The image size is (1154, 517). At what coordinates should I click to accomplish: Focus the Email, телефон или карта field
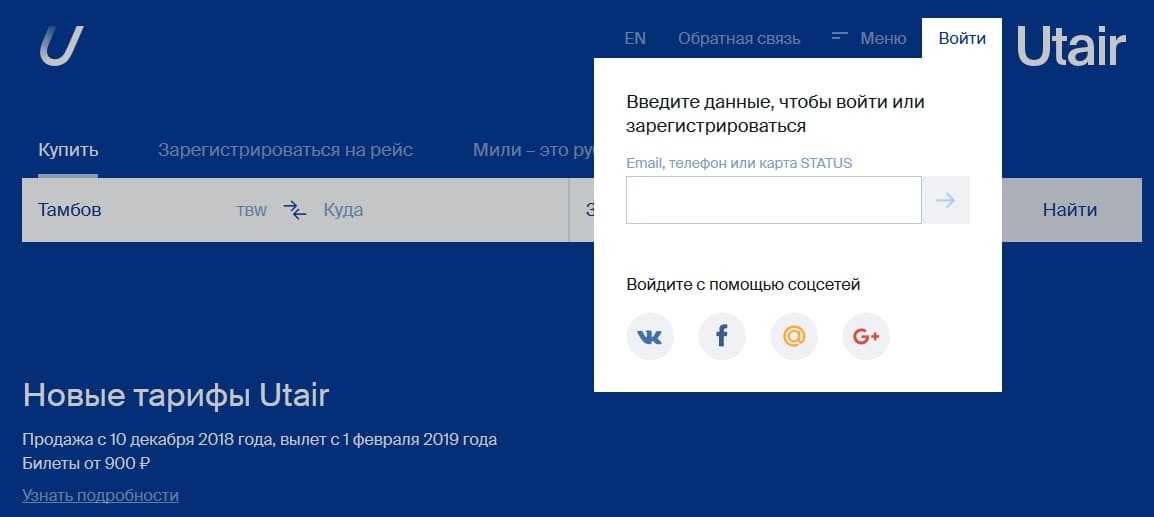(774, 200)
